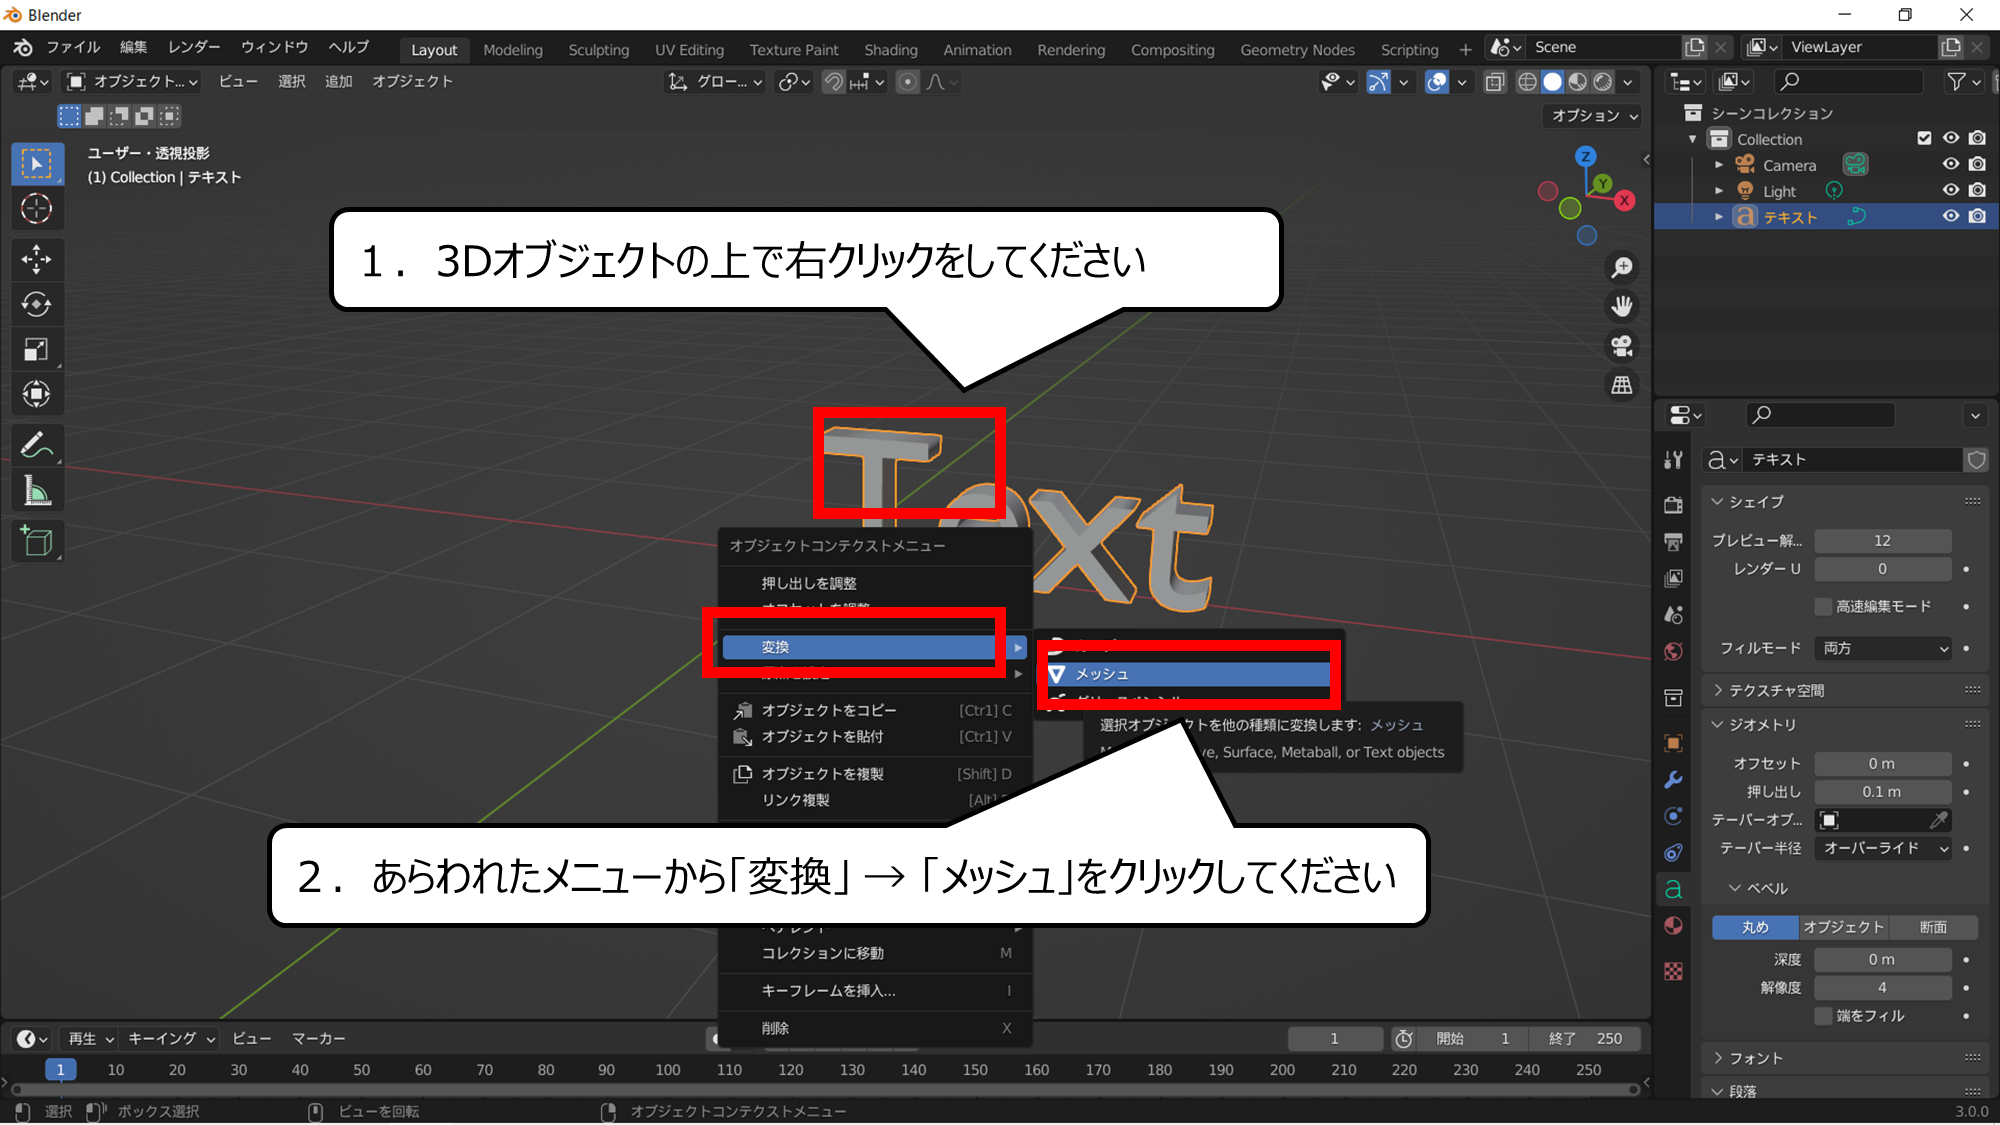The image size is (2000, 1125).
Task: Open the フィルモード 両方 dropdown
Action: (x=1884, y=648)
